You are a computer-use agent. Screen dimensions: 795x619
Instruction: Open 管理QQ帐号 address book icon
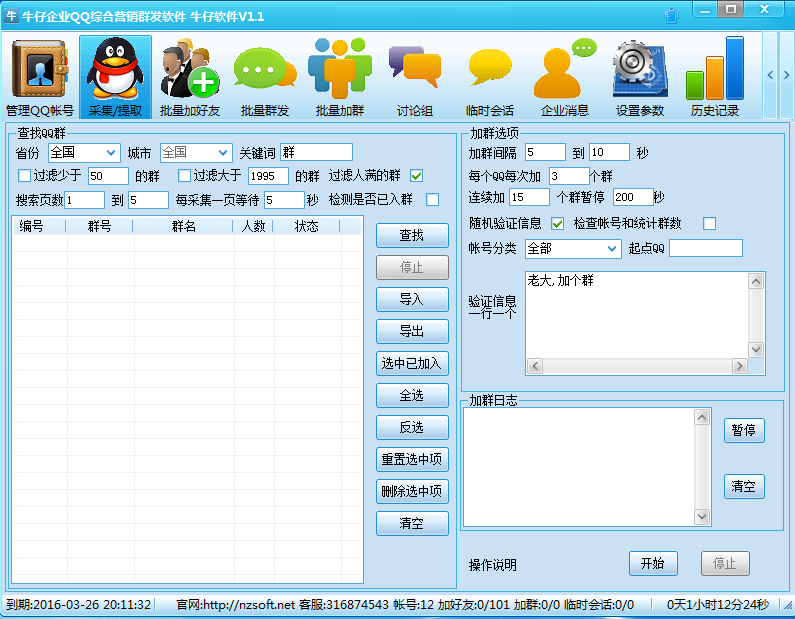pos(40,77)
